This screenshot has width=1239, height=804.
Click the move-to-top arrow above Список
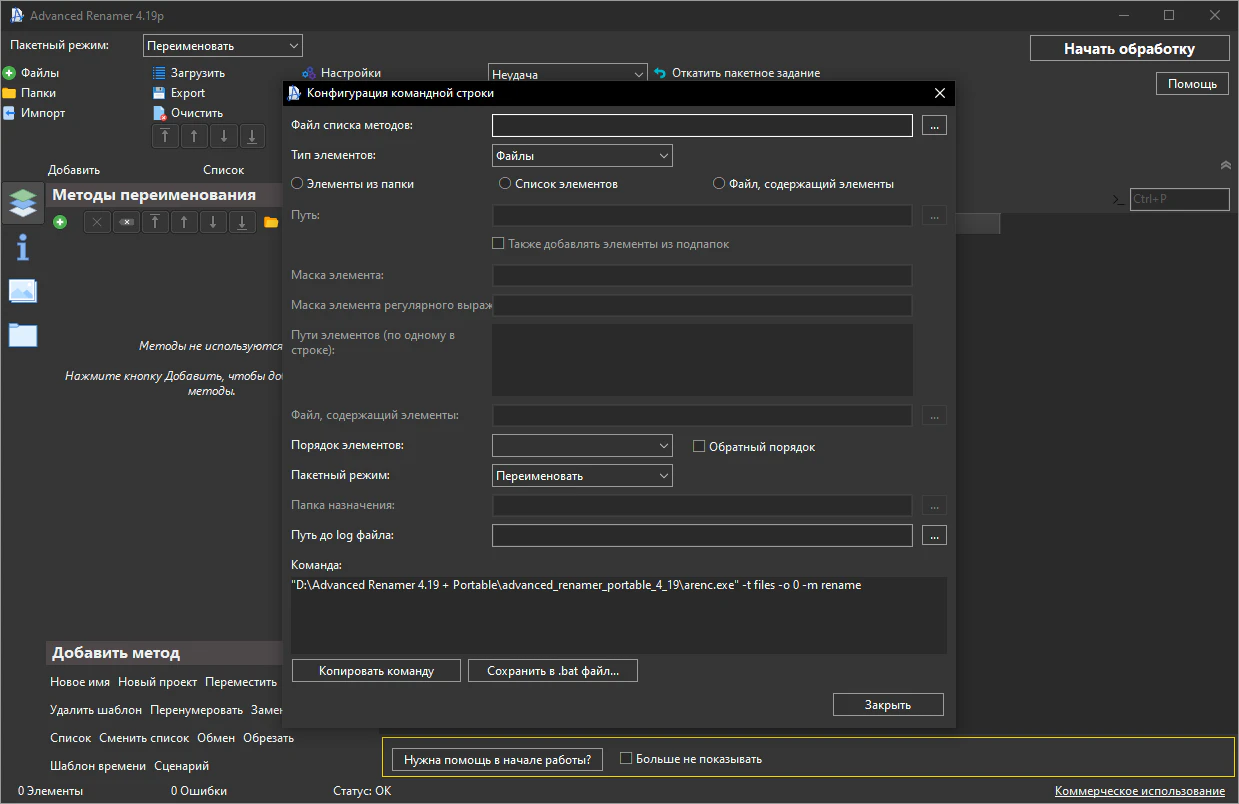[166, 136]
